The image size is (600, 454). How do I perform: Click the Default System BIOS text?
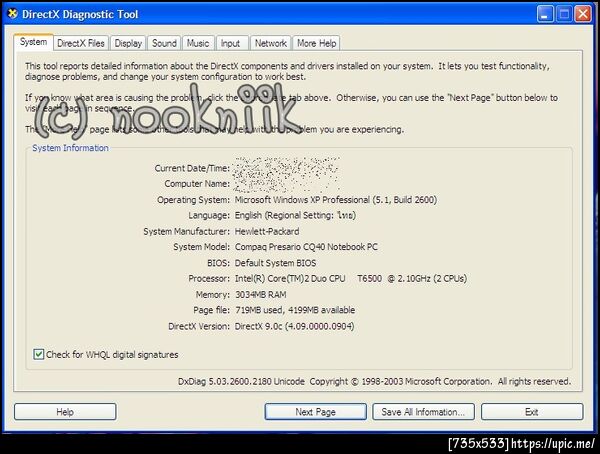275,263
